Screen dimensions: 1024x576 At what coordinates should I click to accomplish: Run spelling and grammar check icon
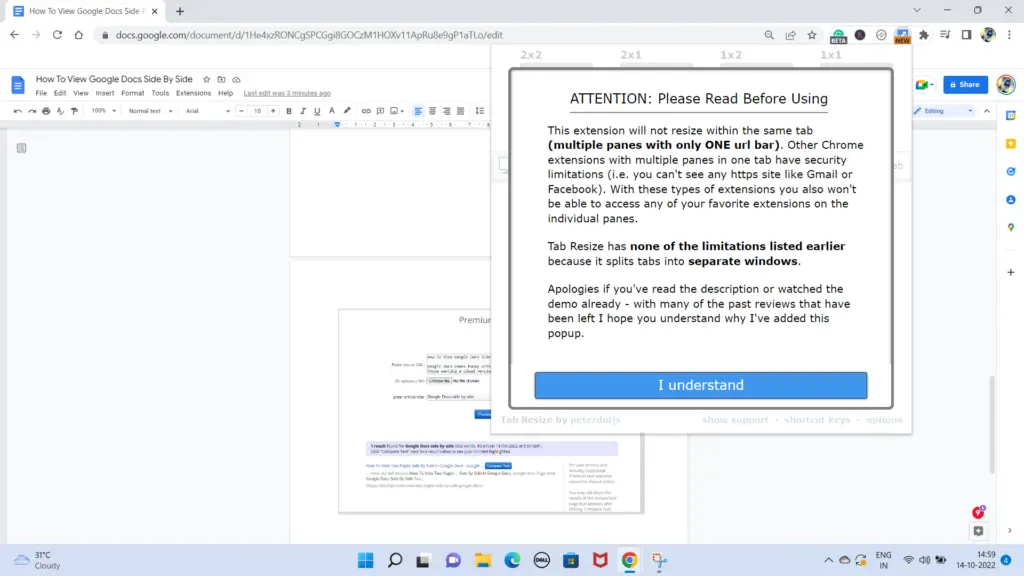click(x=60, y=111)
